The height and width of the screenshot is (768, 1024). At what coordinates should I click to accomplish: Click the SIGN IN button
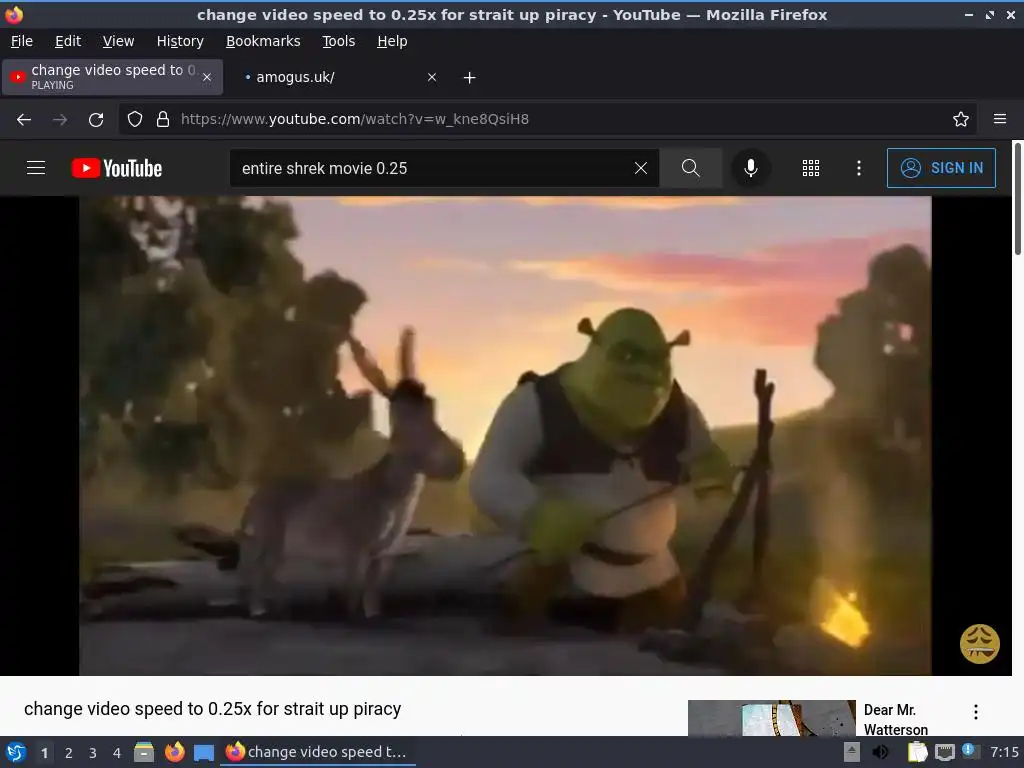click(x=941, y=168)
